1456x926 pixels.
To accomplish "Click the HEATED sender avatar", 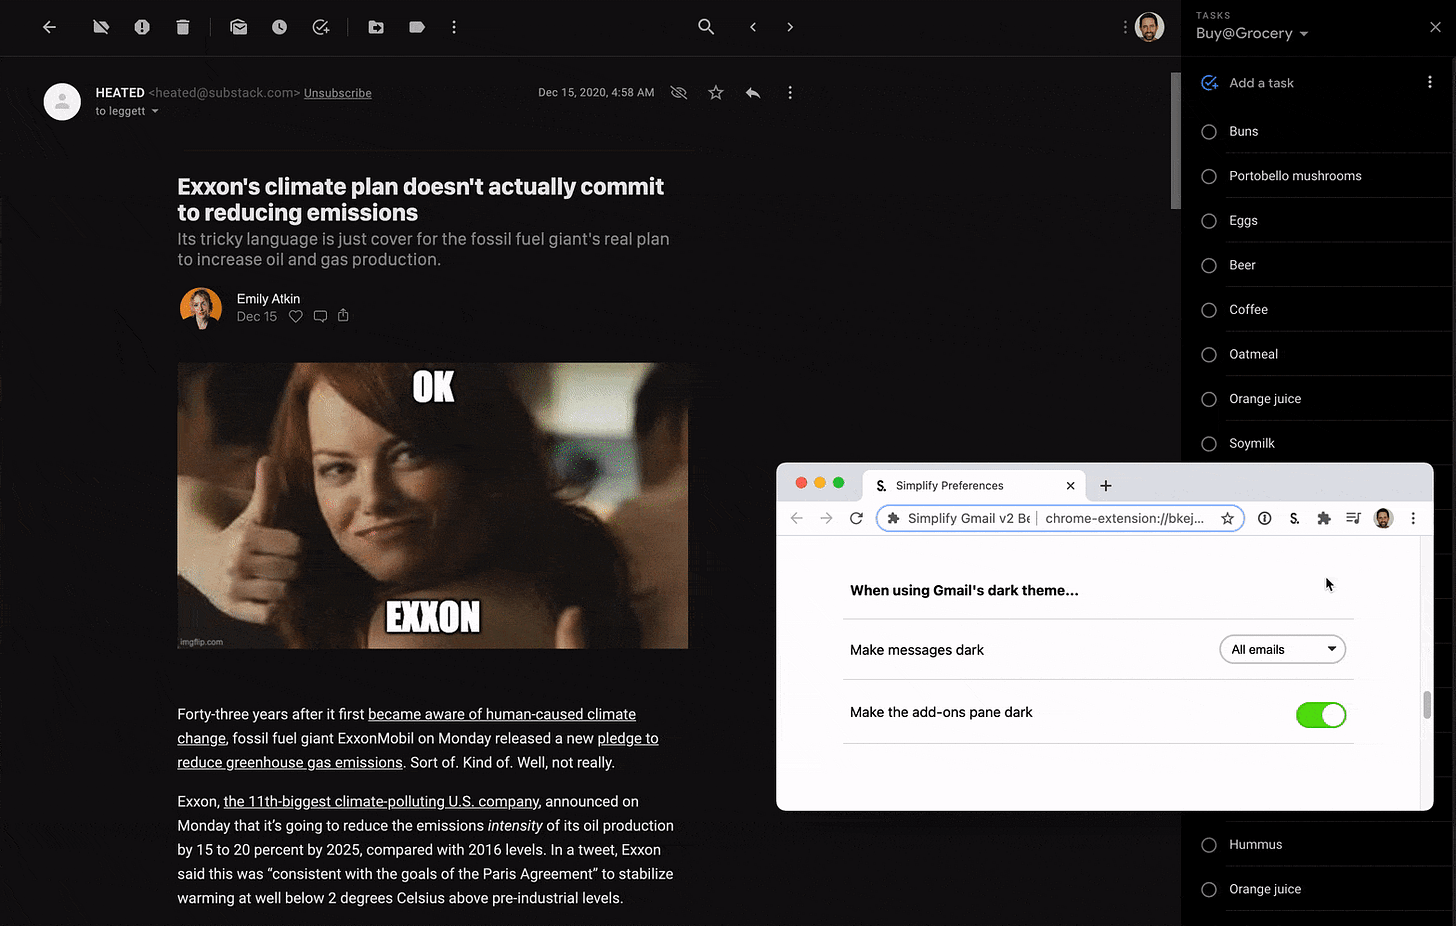I will pyautogui.click(x=62, y=101).
